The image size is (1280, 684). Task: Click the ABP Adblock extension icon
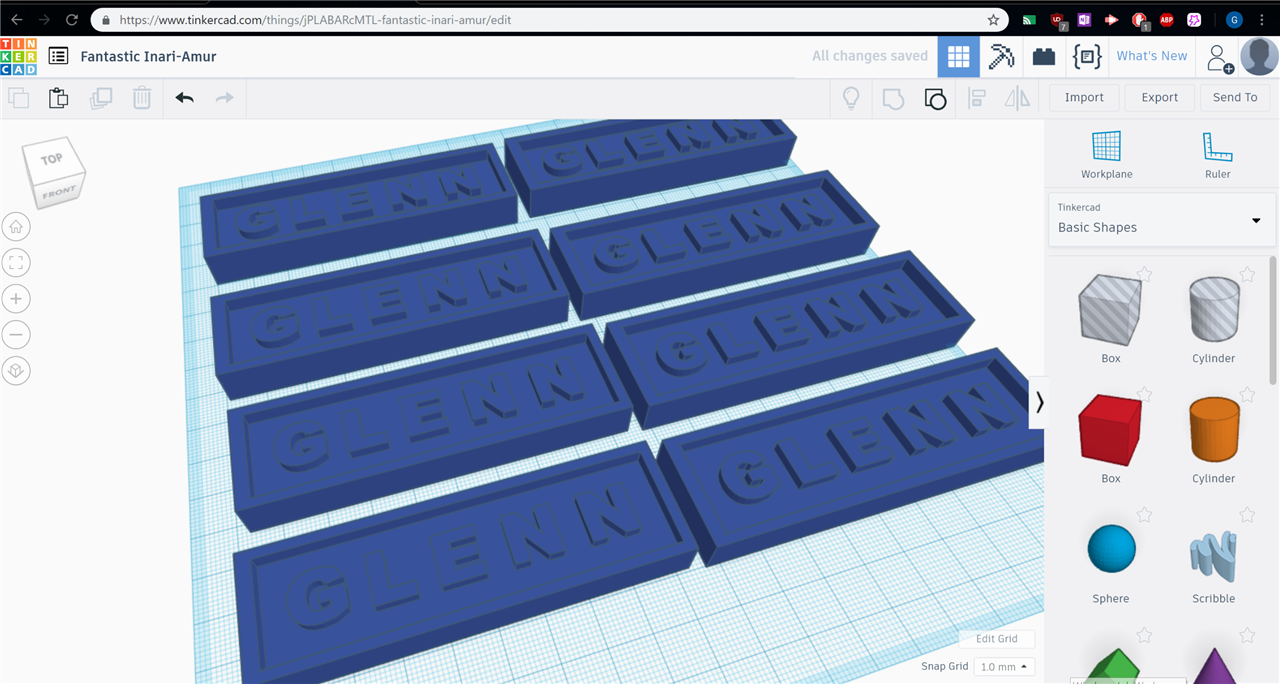pyautogui.click(x=1166, y=20)
